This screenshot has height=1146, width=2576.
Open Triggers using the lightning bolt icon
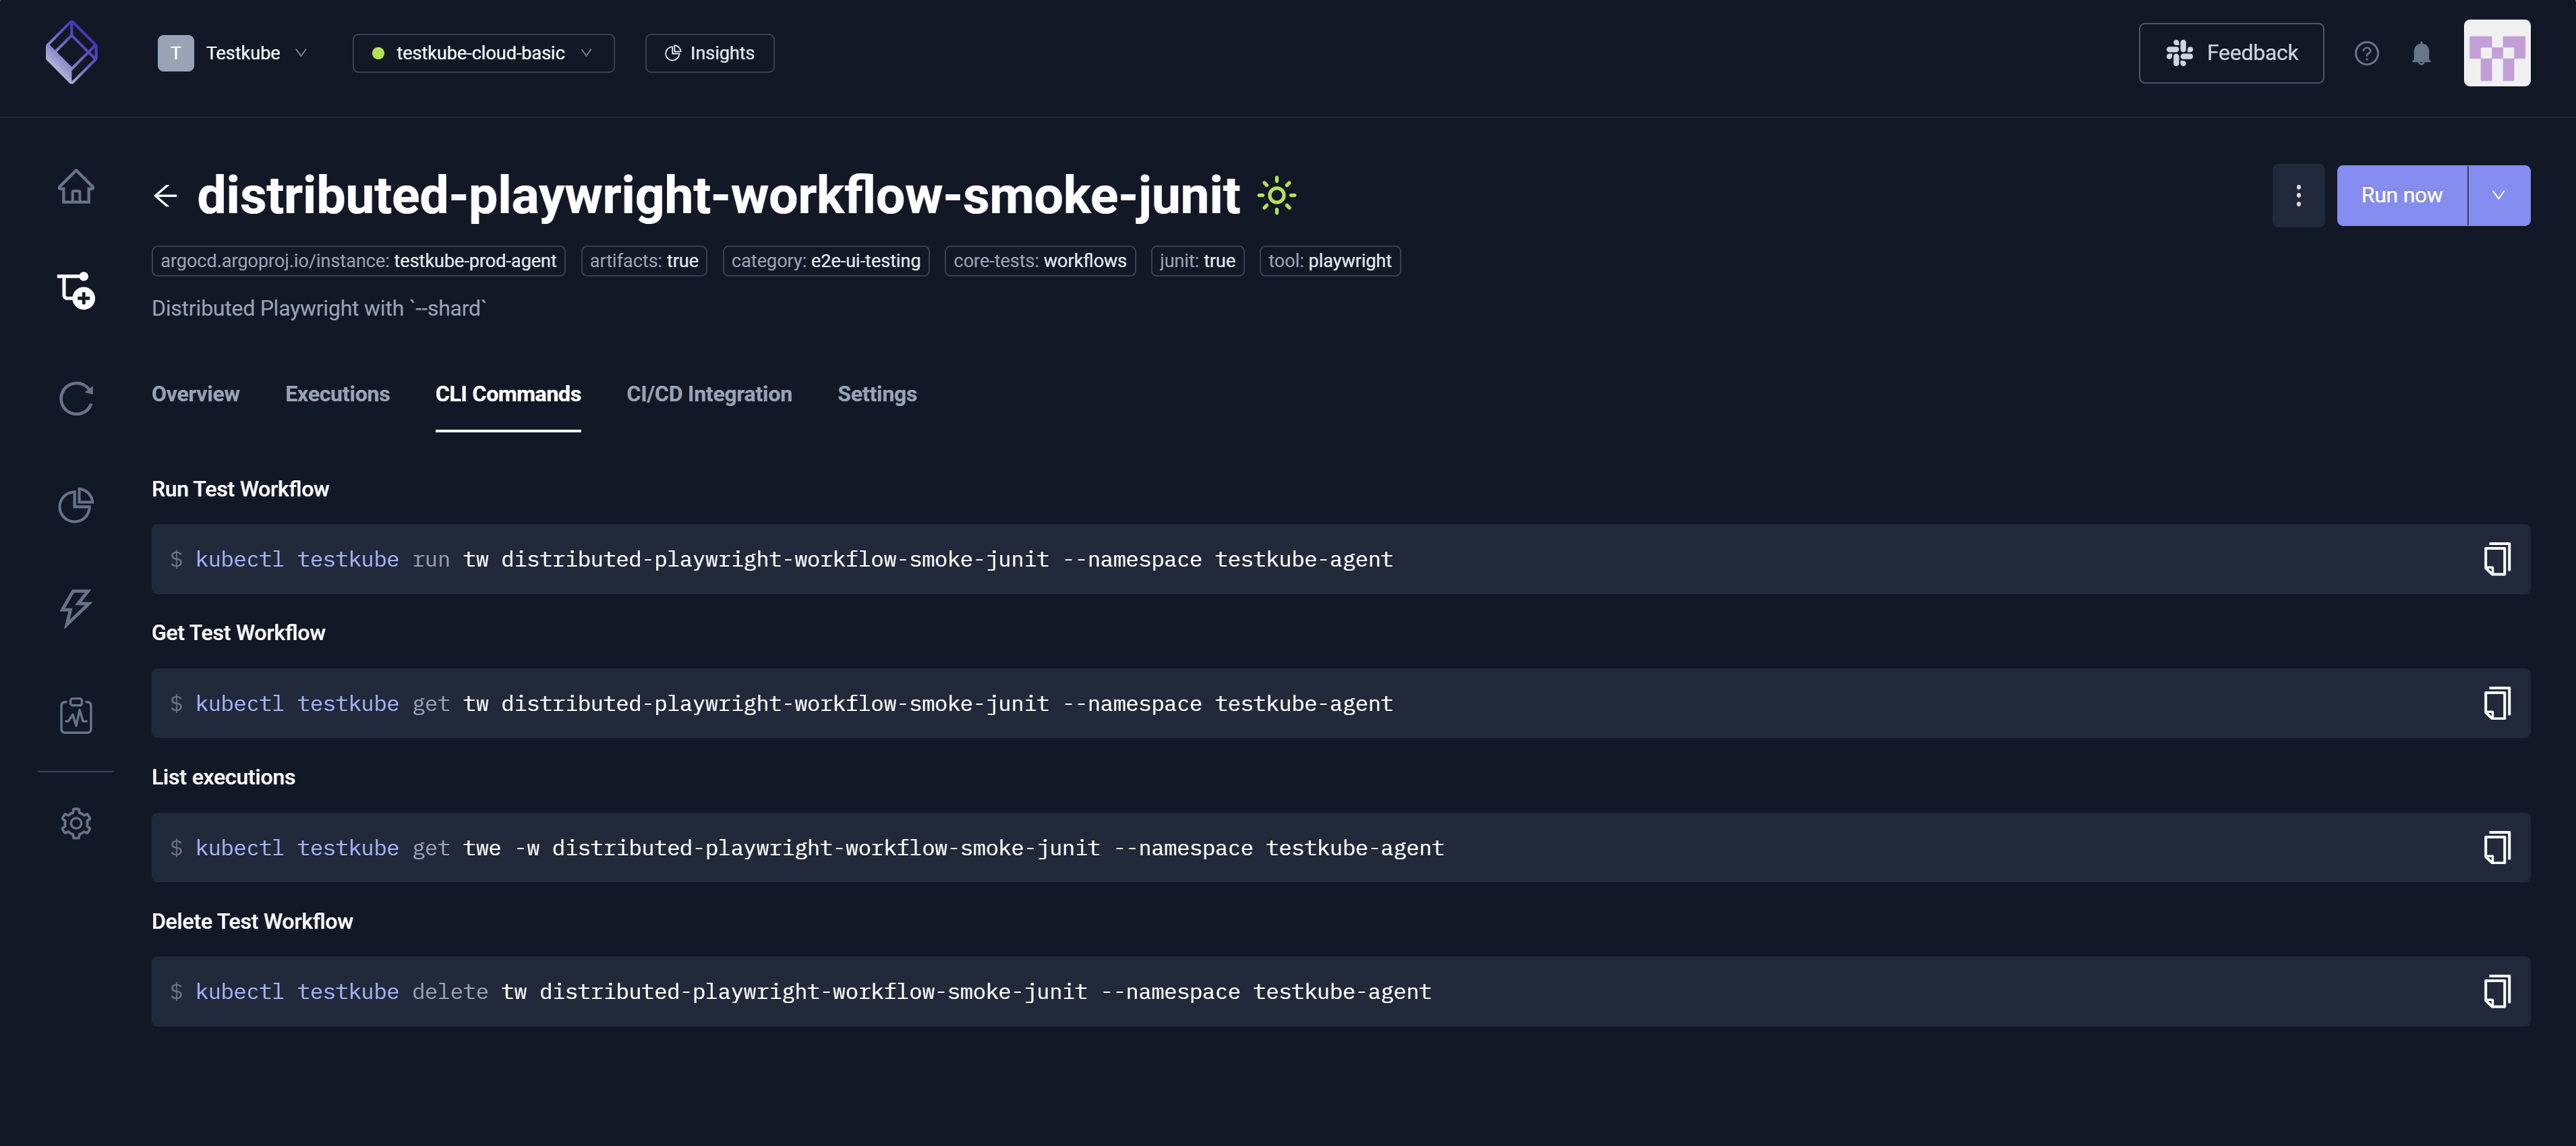(x=76, y=609)
